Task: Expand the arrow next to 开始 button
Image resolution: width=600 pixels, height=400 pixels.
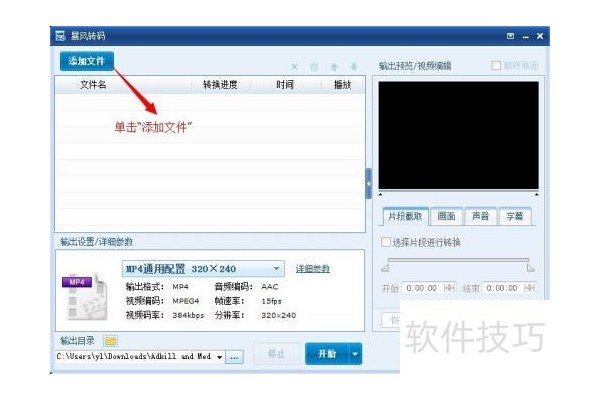Action: (x=355, y=354)
